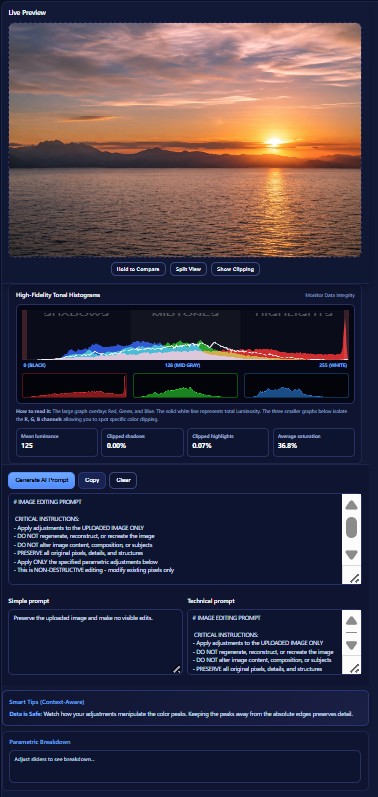Click up arrow of main prompt scrollbar

(352, 505)
